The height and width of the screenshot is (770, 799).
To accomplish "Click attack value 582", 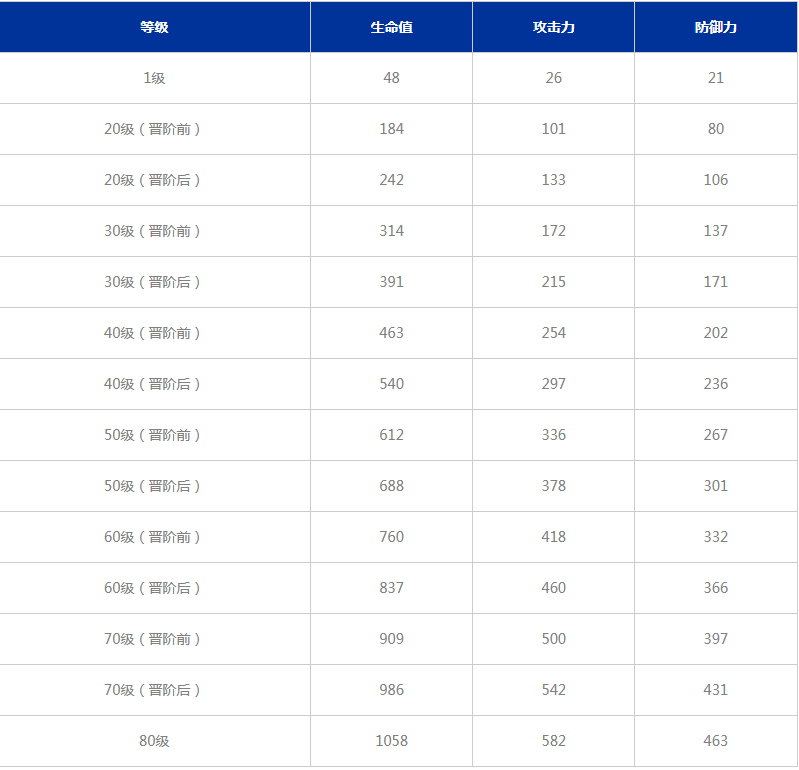I will click(x=553, y=740).
